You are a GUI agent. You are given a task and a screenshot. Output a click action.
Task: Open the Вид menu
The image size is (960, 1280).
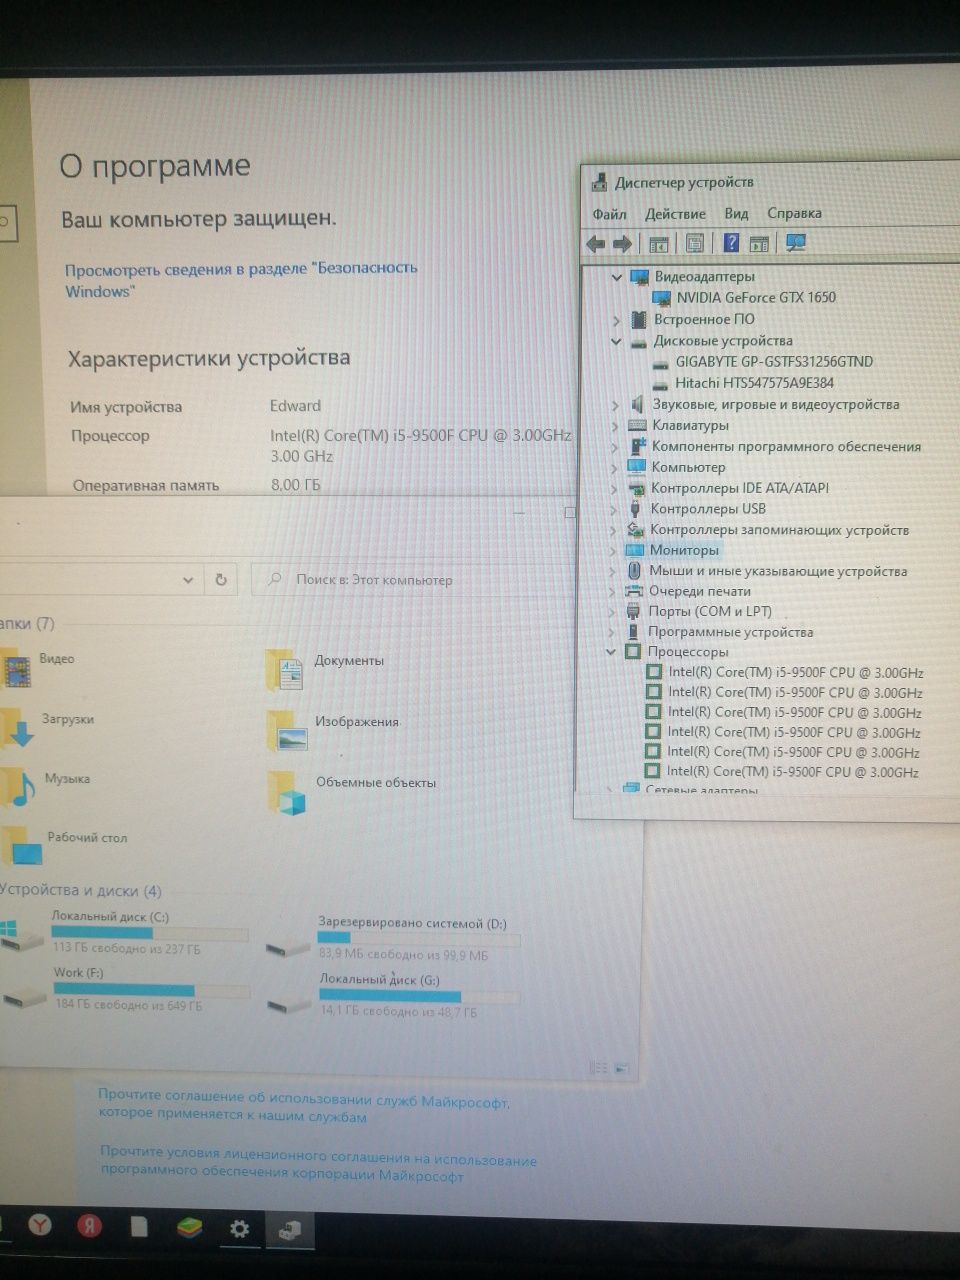click(x=736, y=213)
